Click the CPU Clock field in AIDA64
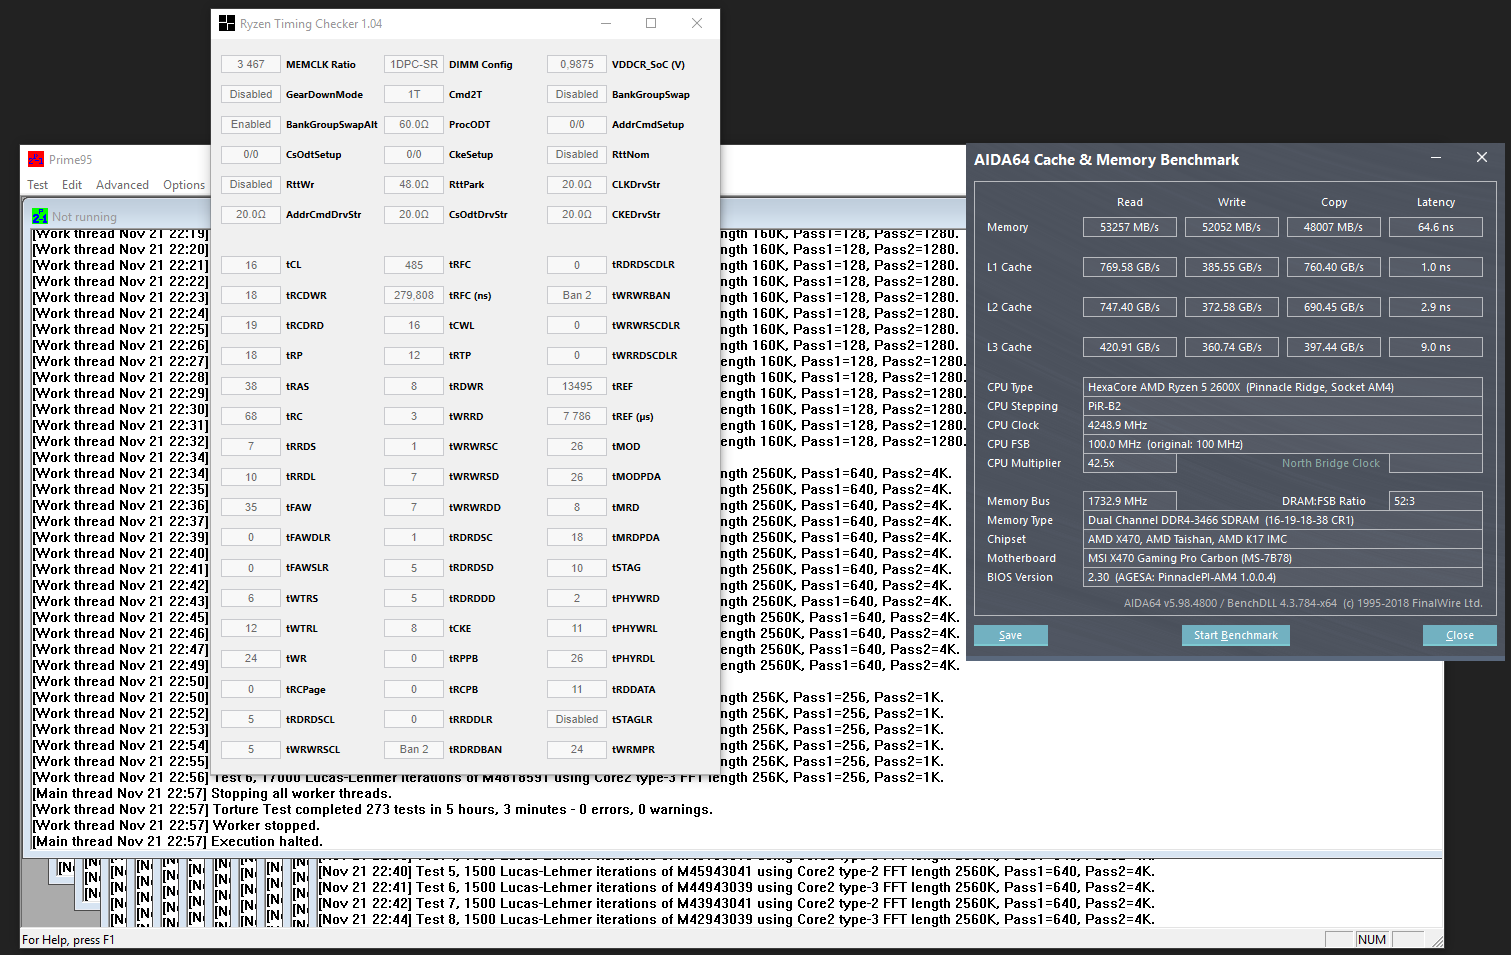 click(x=1283, y=425)
